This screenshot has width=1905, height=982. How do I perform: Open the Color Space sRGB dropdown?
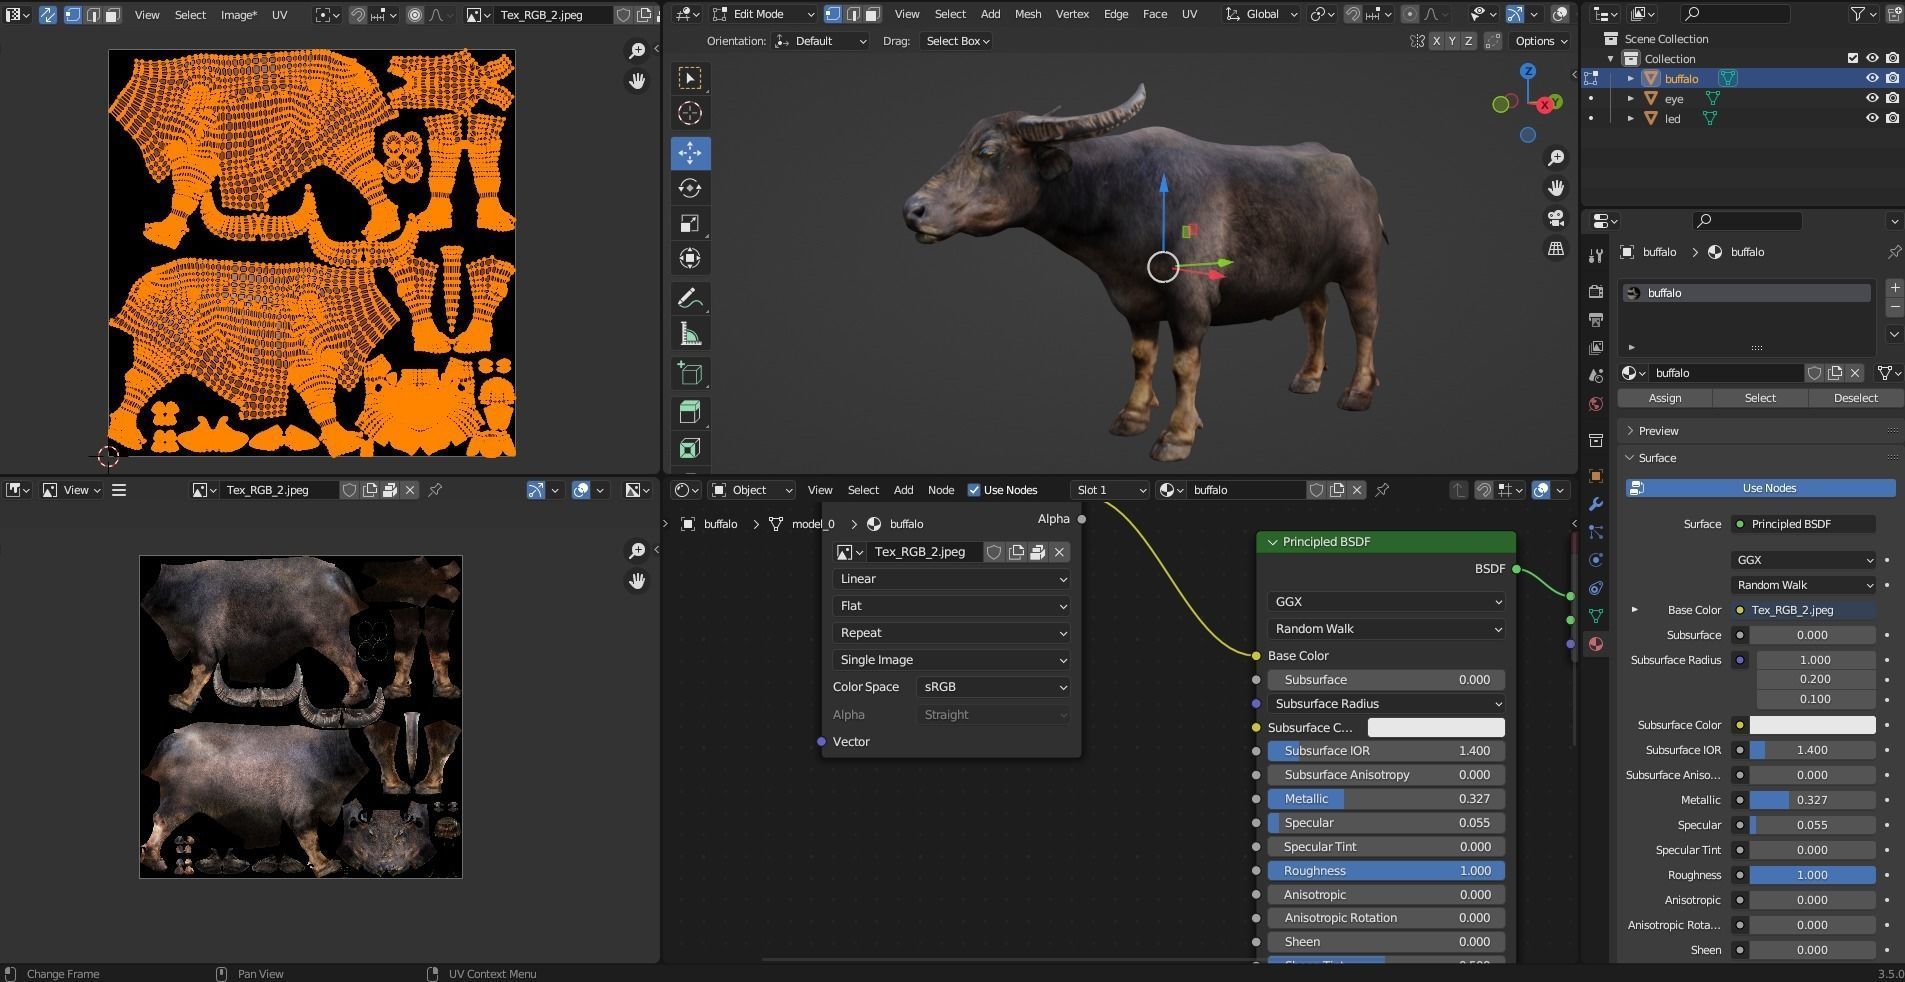pyautogui.click(x=992, y=687)
